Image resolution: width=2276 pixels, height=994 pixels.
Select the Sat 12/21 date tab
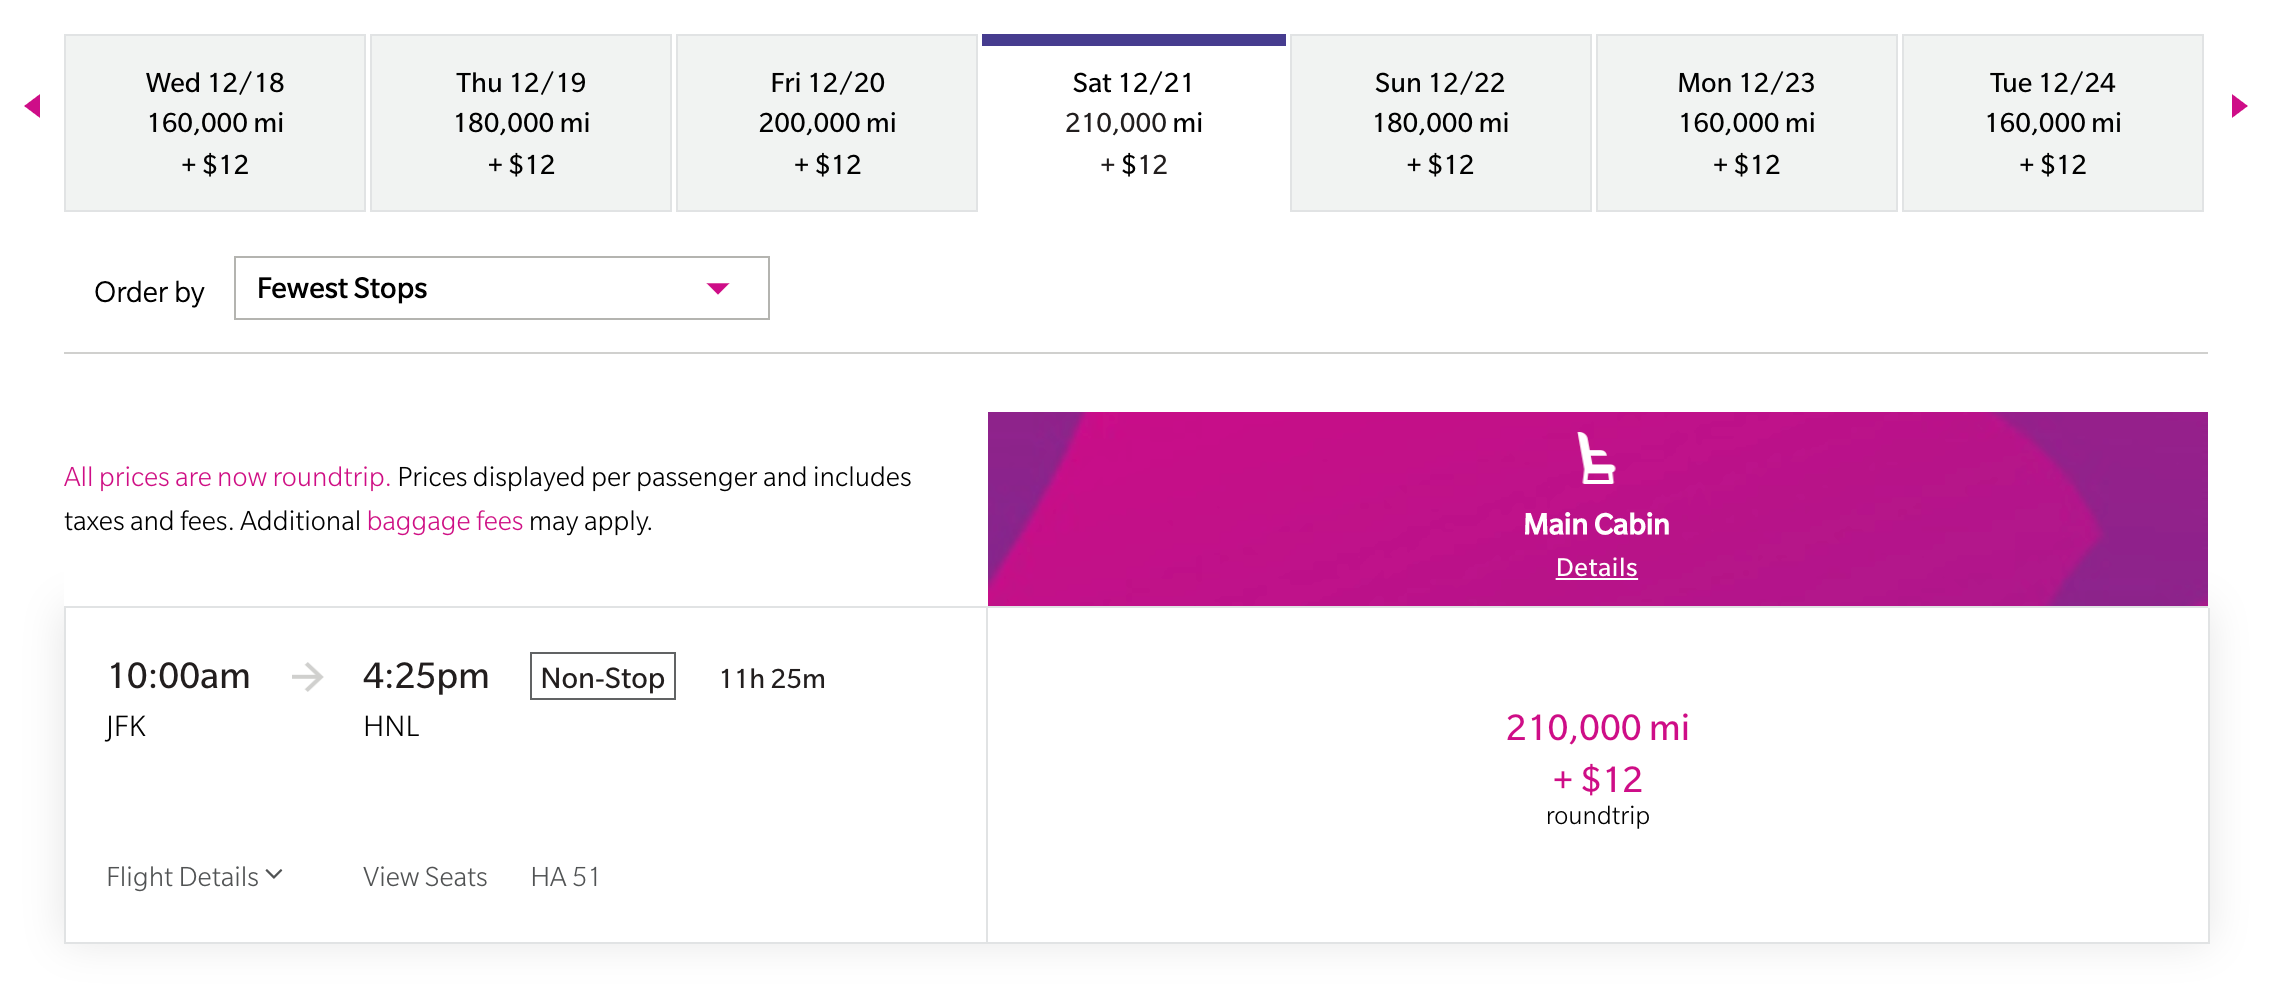coord(1133,123)
